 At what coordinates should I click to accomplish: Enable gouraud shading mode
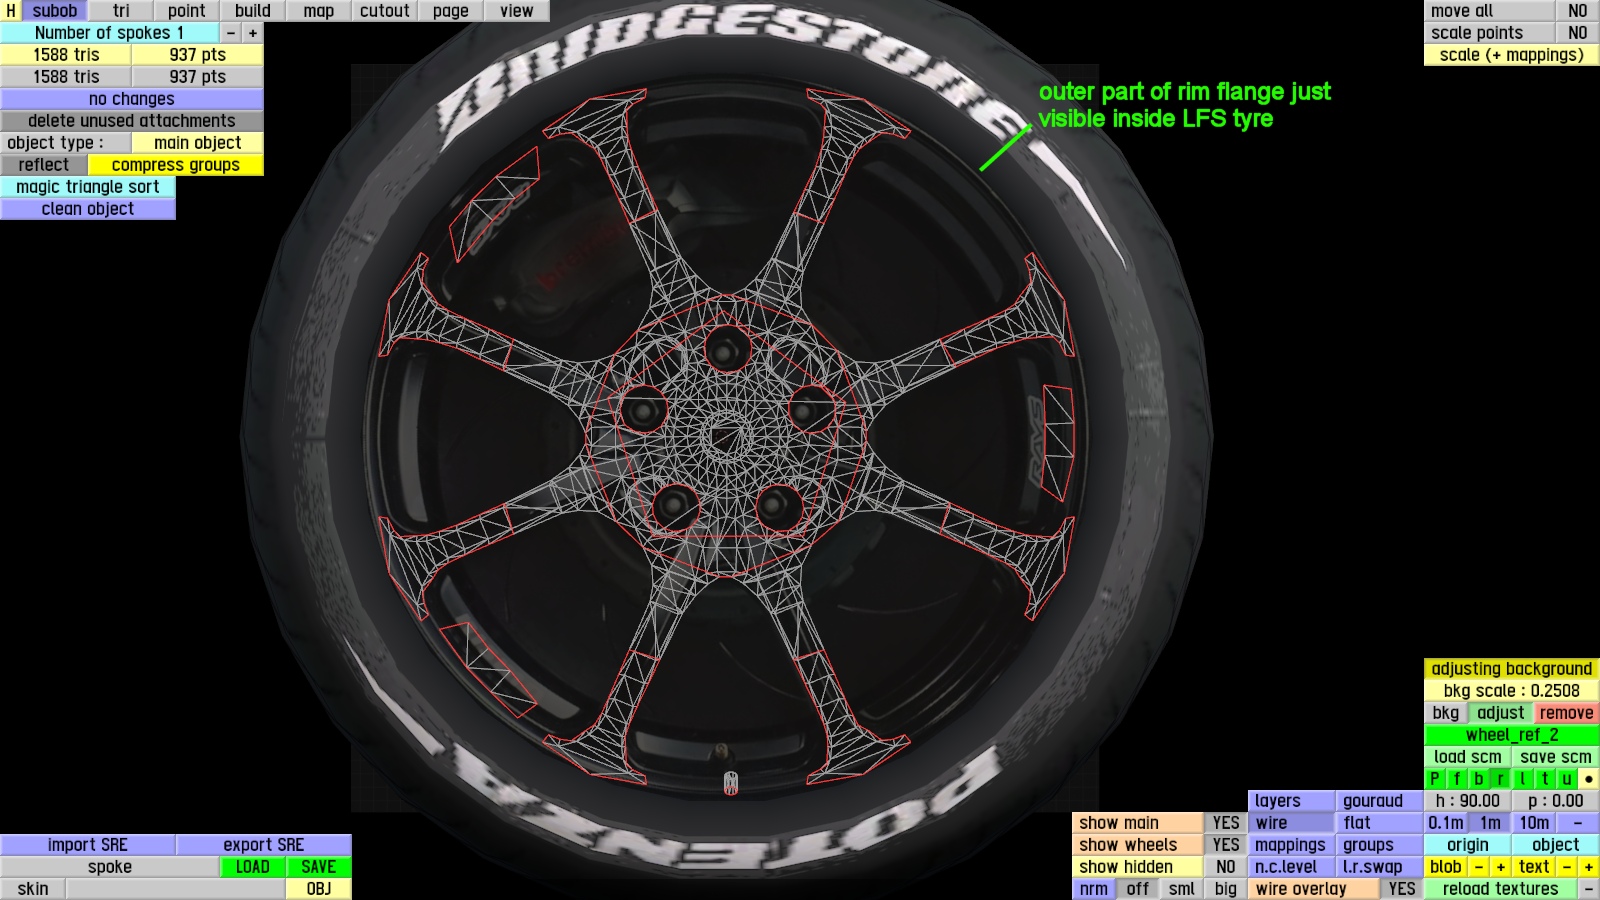[1380, 801]
